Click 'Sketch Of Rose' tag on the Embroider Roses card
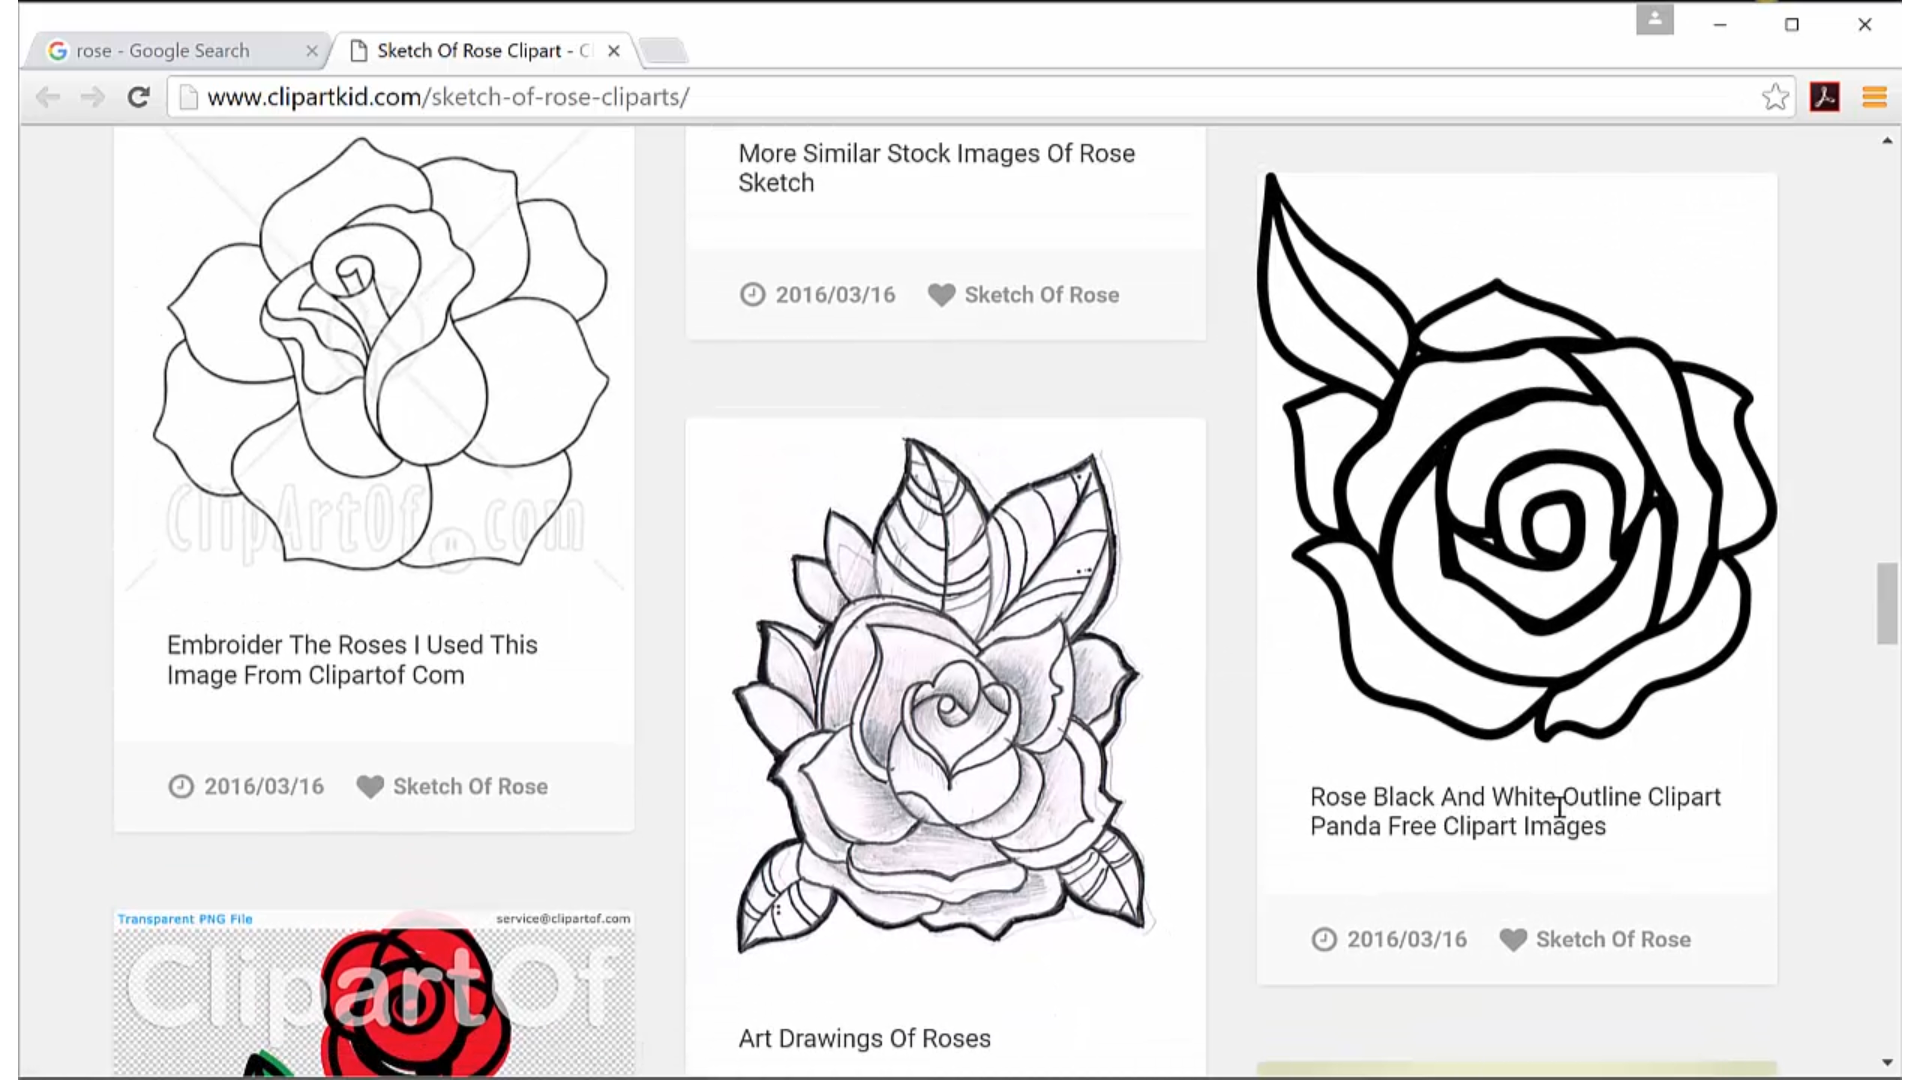The image size is (1920, 1080). [x=470, y=787]
